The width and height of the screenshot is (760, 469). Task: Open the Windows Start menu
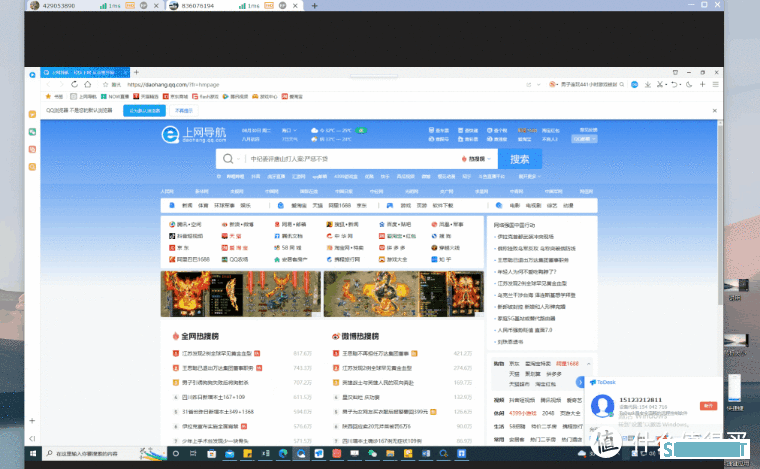click(33, 453)
